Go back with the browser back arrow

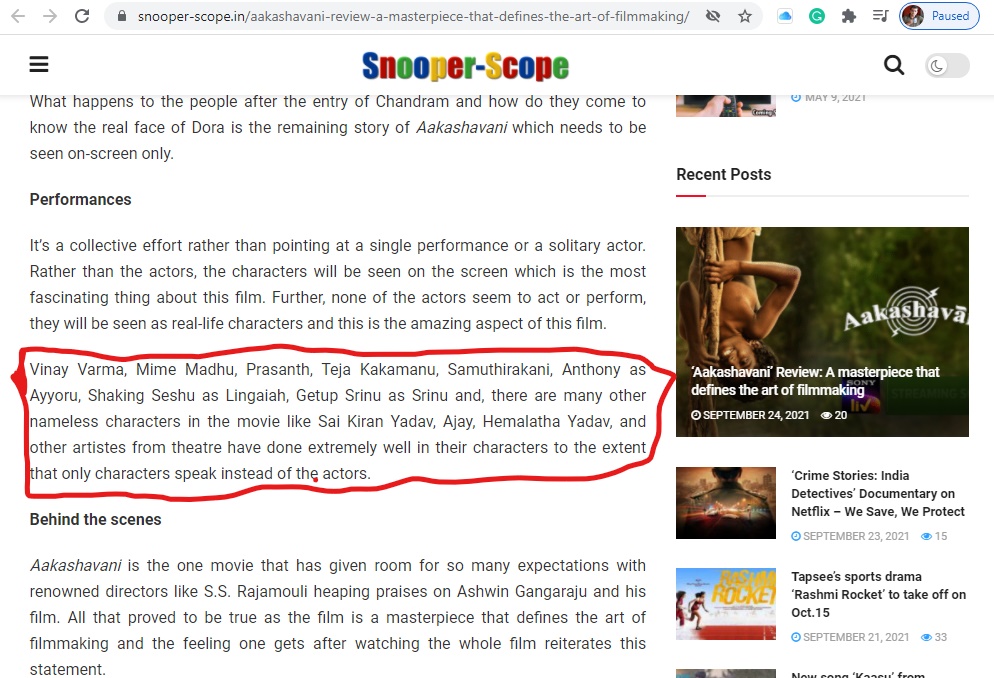pyautogui.click(x=18, y=16)
